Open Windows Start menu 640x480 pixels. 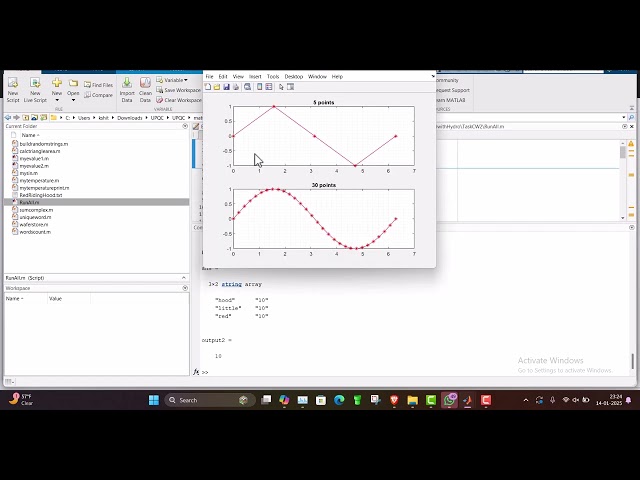154,400
